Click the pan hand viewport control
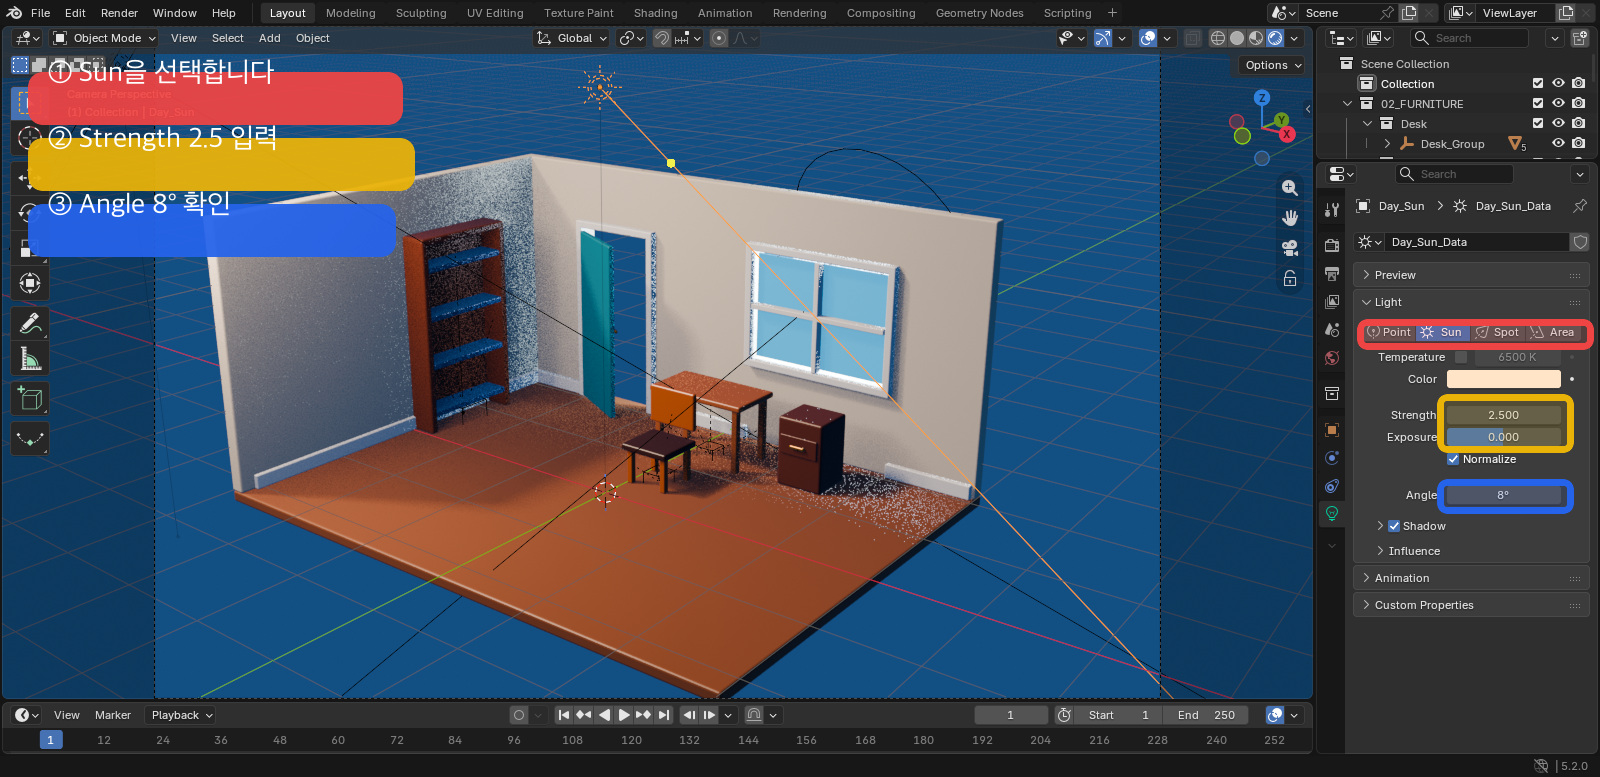Viewport: 1600px width, 777px height. point(1290,218)
